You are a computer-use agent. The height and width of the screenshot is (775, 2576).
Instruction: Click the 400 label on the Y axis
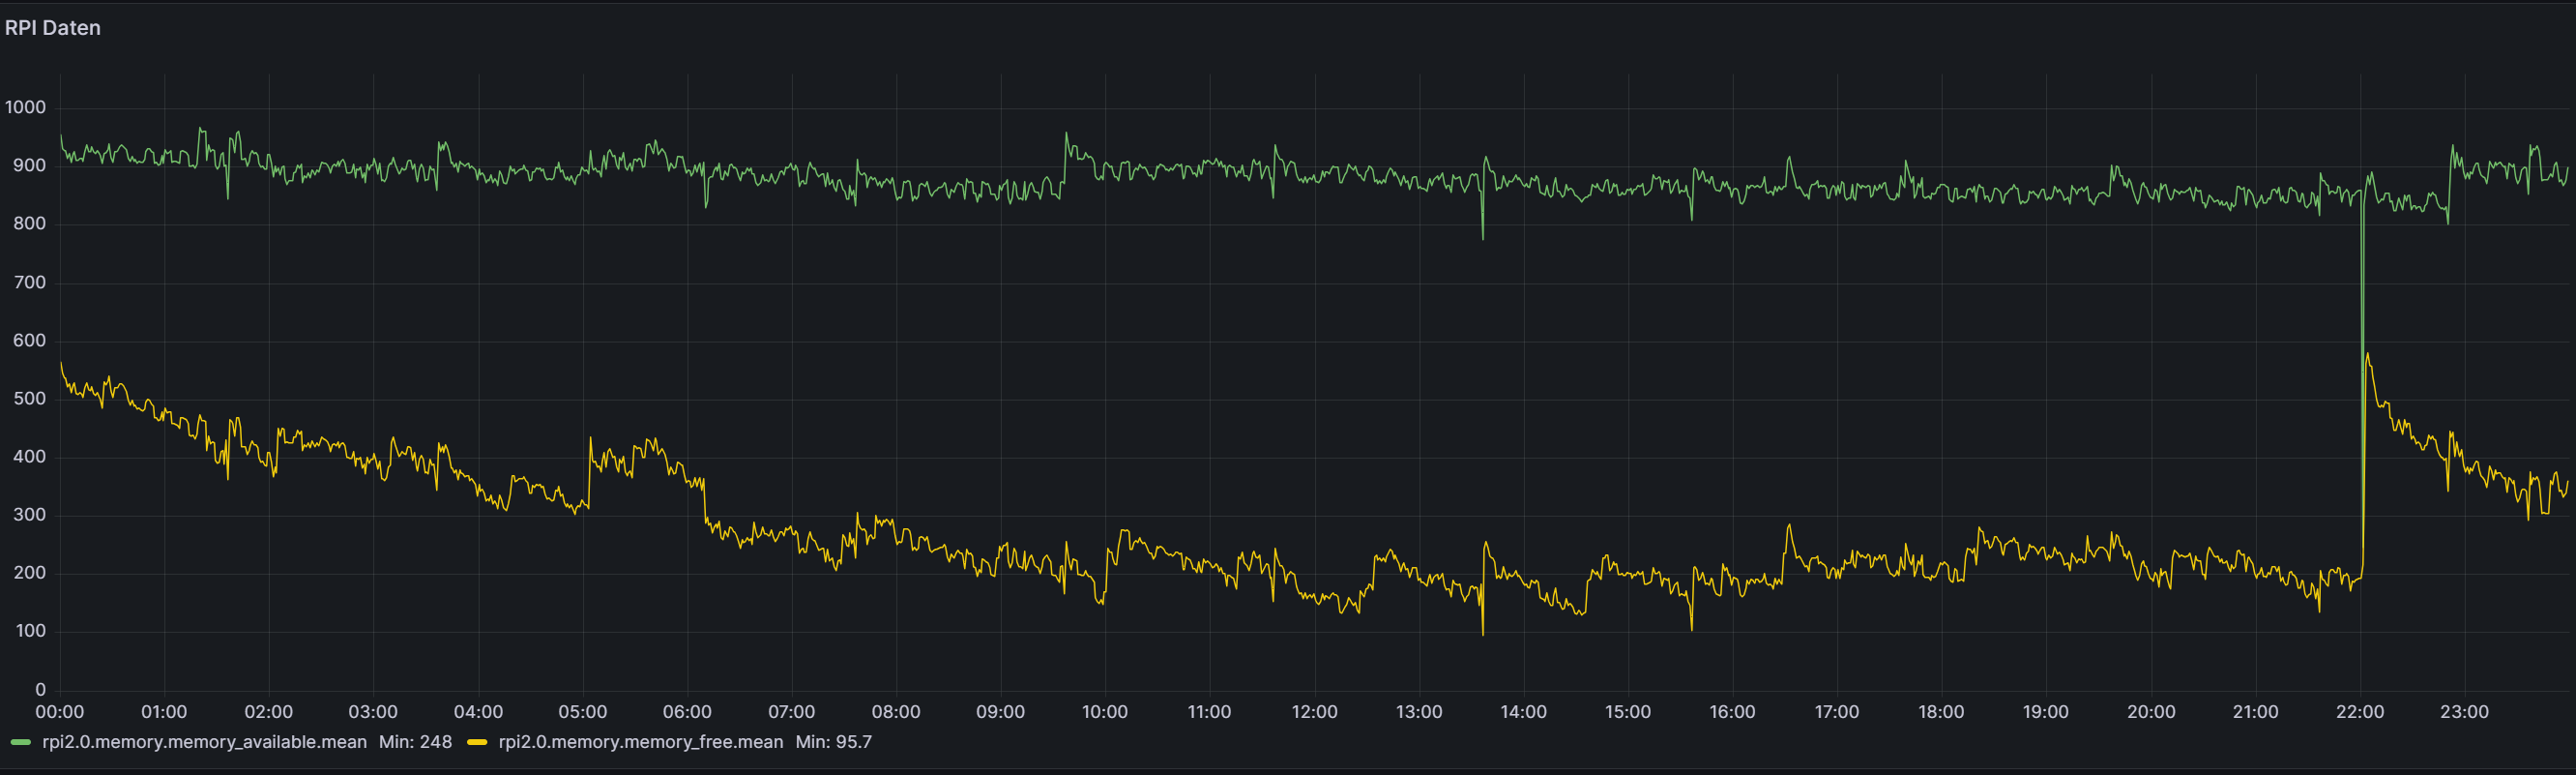click(29, 457)
